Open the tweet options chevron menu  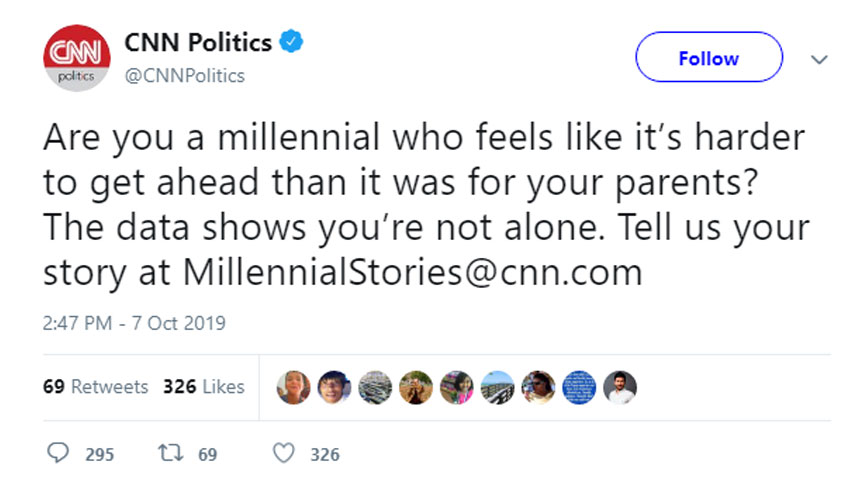pos(820,59)
